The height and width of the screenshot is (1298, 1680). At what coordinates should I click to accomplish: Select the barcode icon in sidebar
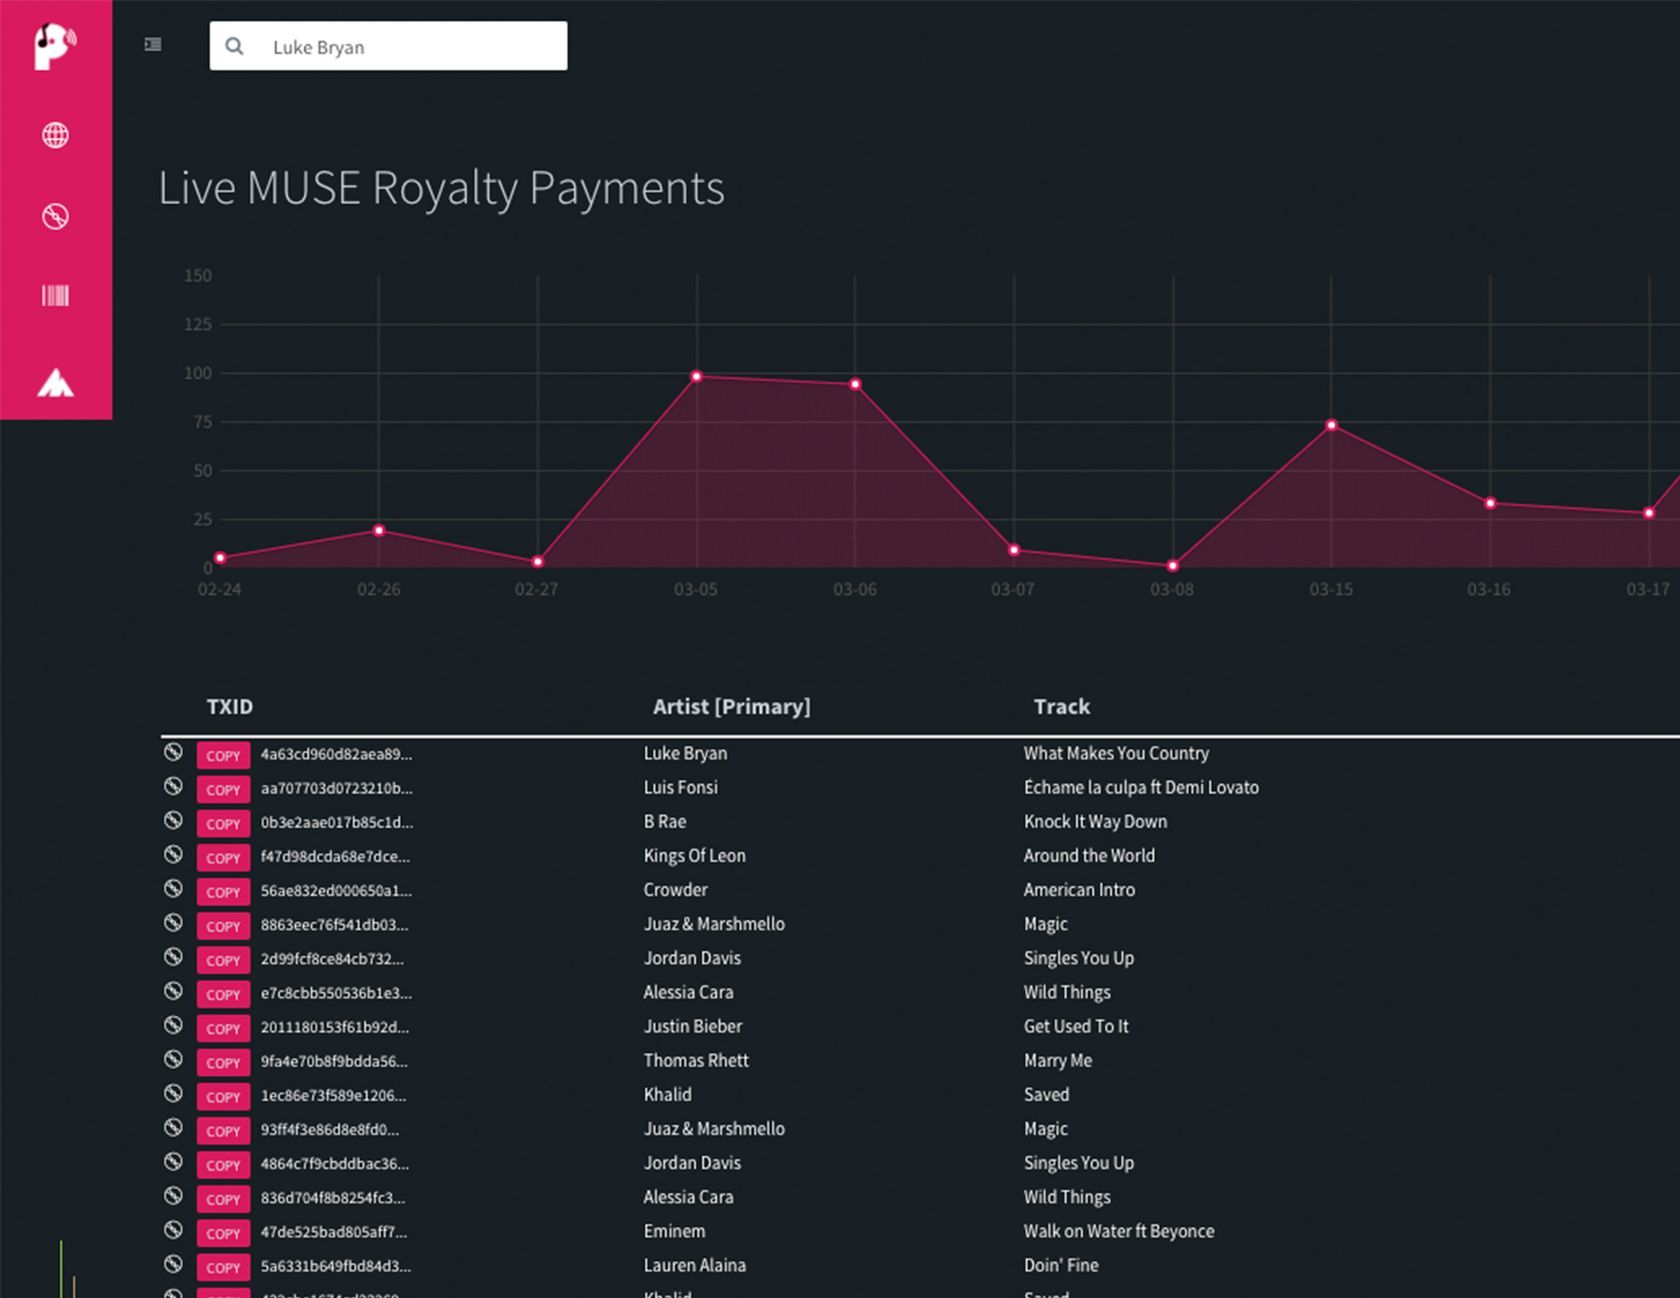coord(55,295)
